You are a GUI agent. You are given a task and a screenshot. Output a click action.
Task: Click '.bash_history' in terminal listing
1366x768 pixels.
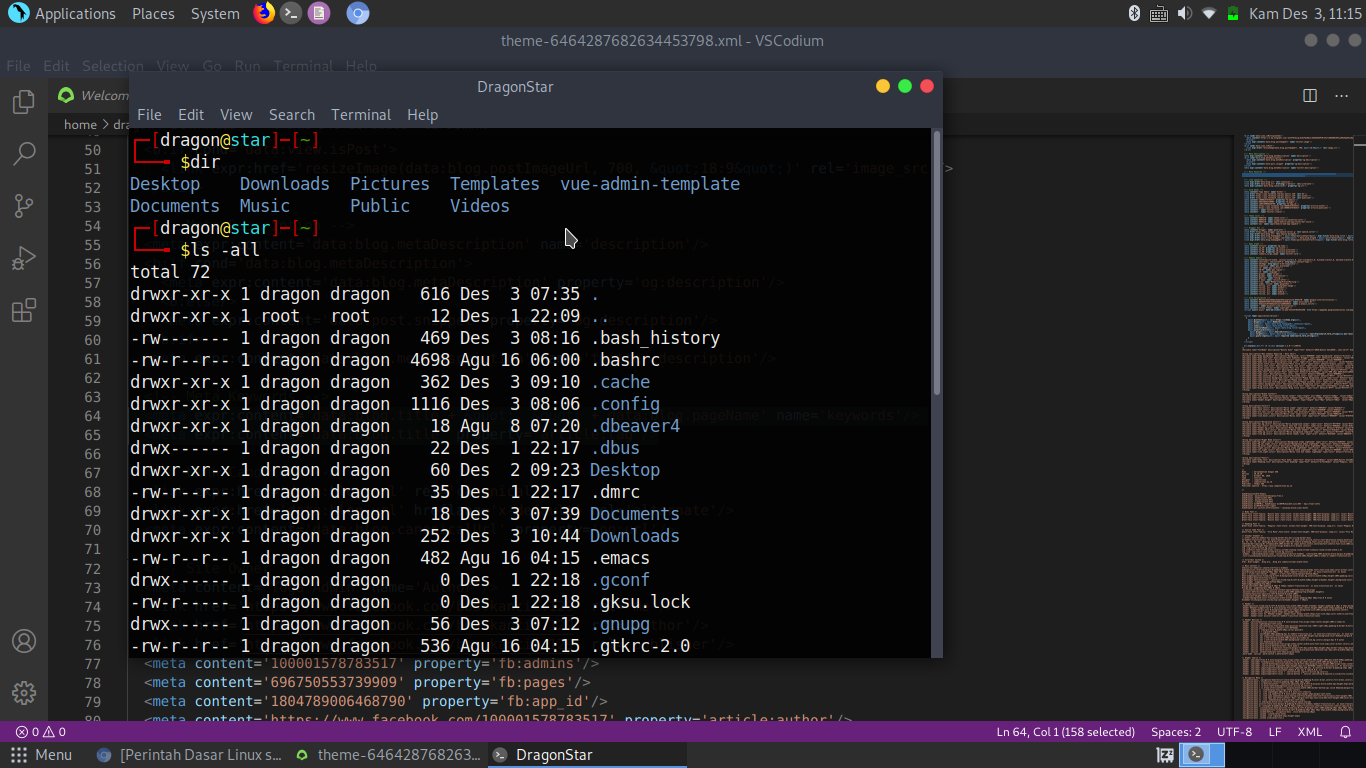pyautogui.click(x=655, y=338)
